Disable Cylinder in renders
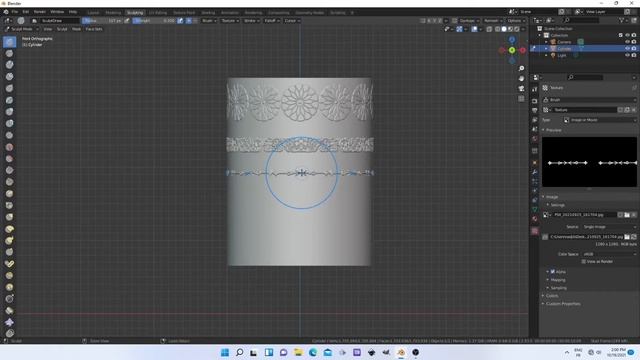Image resolution: width=640 pixels, height=360 pixels. pyautogui.click(x=634, y=49)
